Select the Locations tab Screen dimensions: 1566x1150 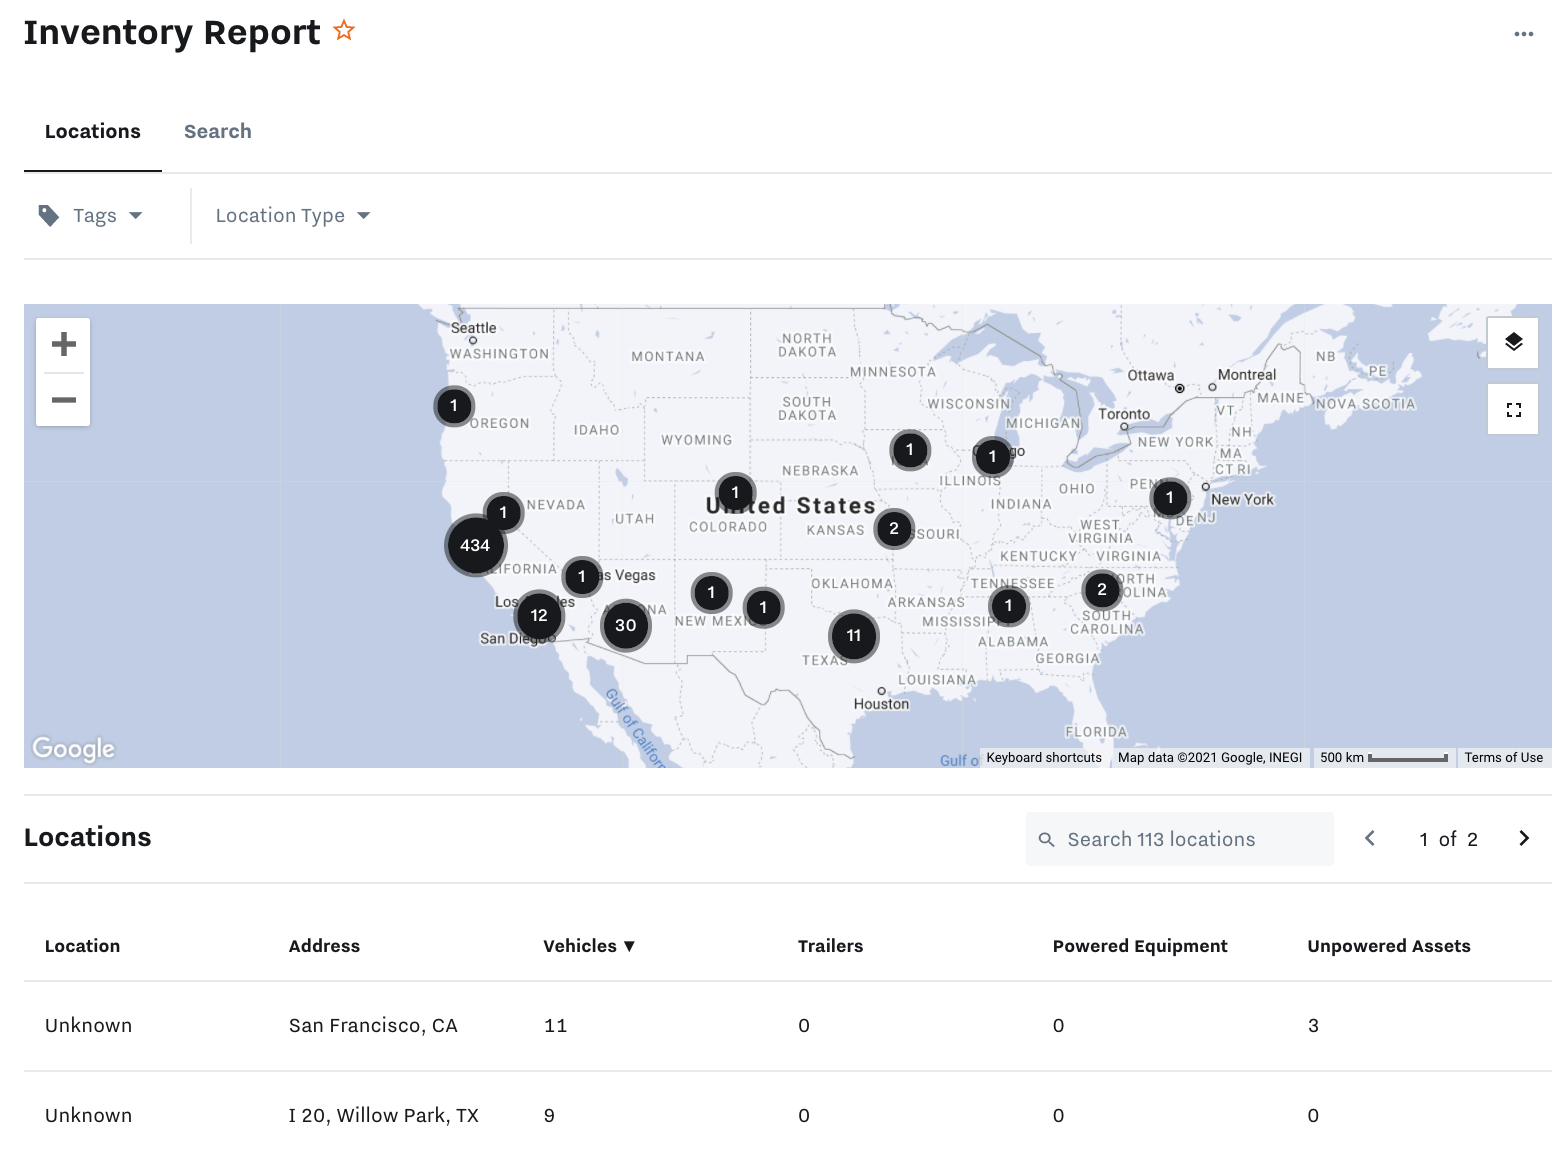(93, 132)
